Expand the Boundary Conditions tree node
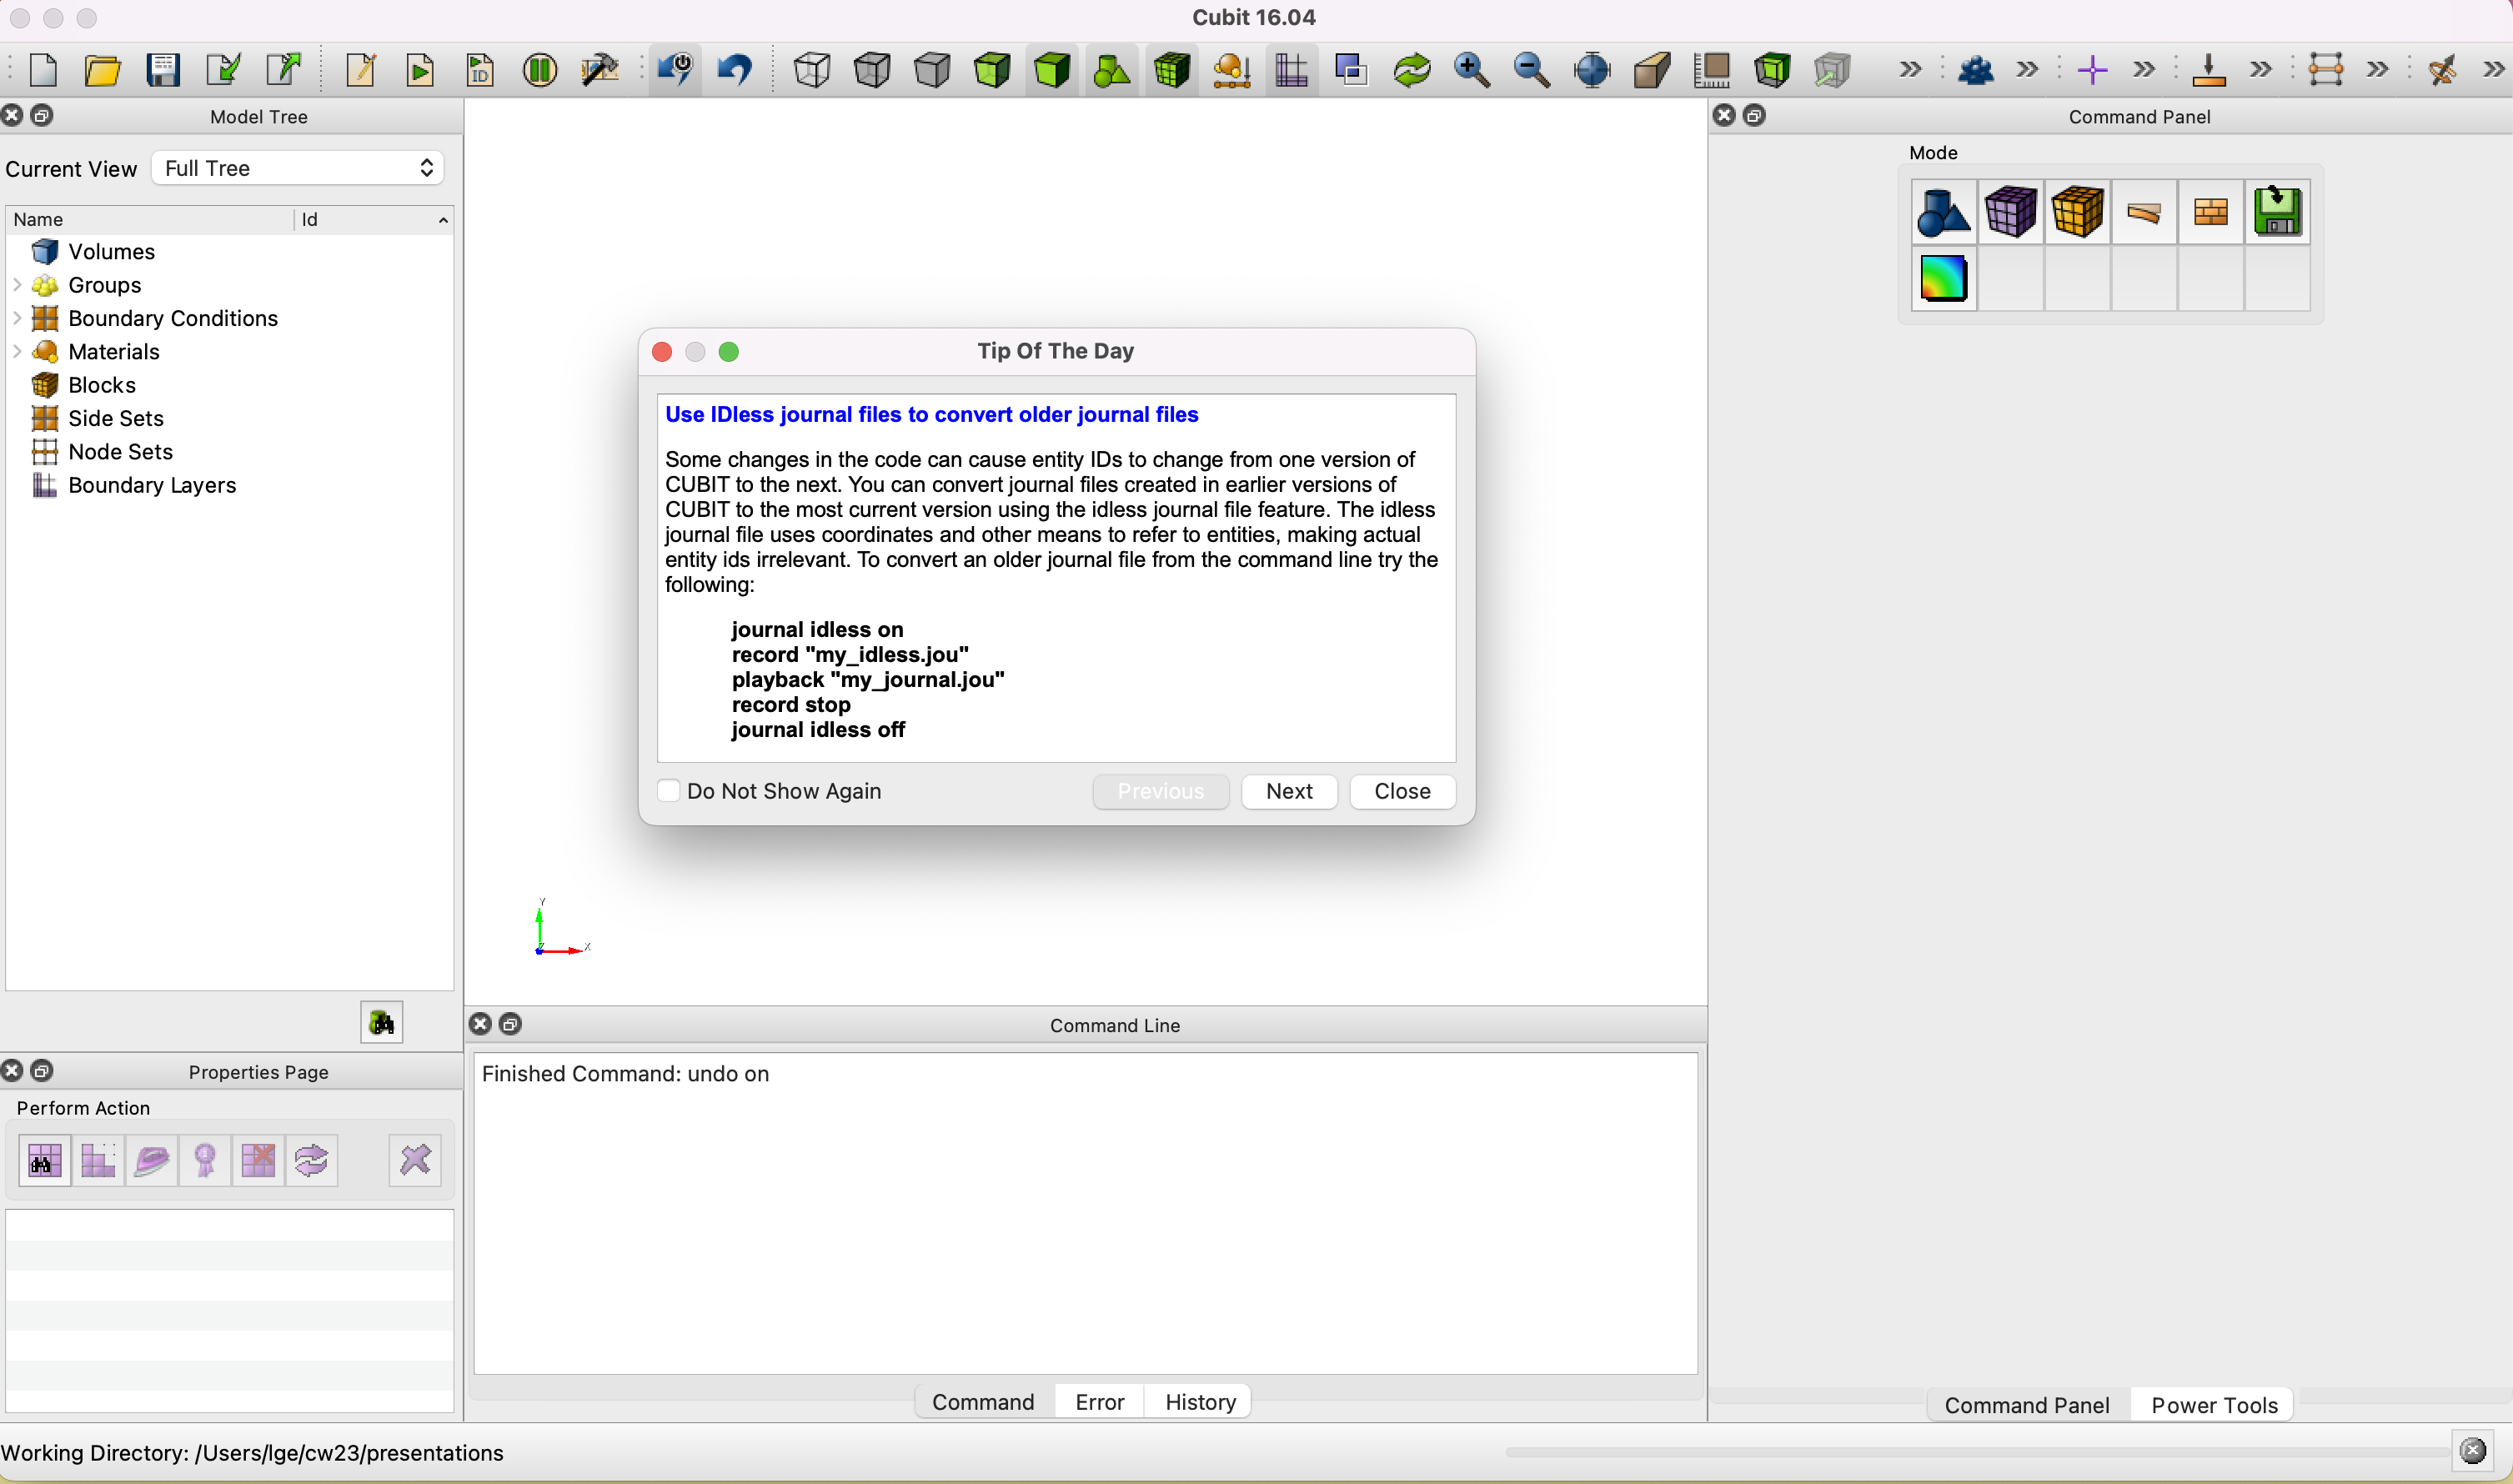Screen dimensions: 2513x1484 pyautogui.click(x=17, y=318)
